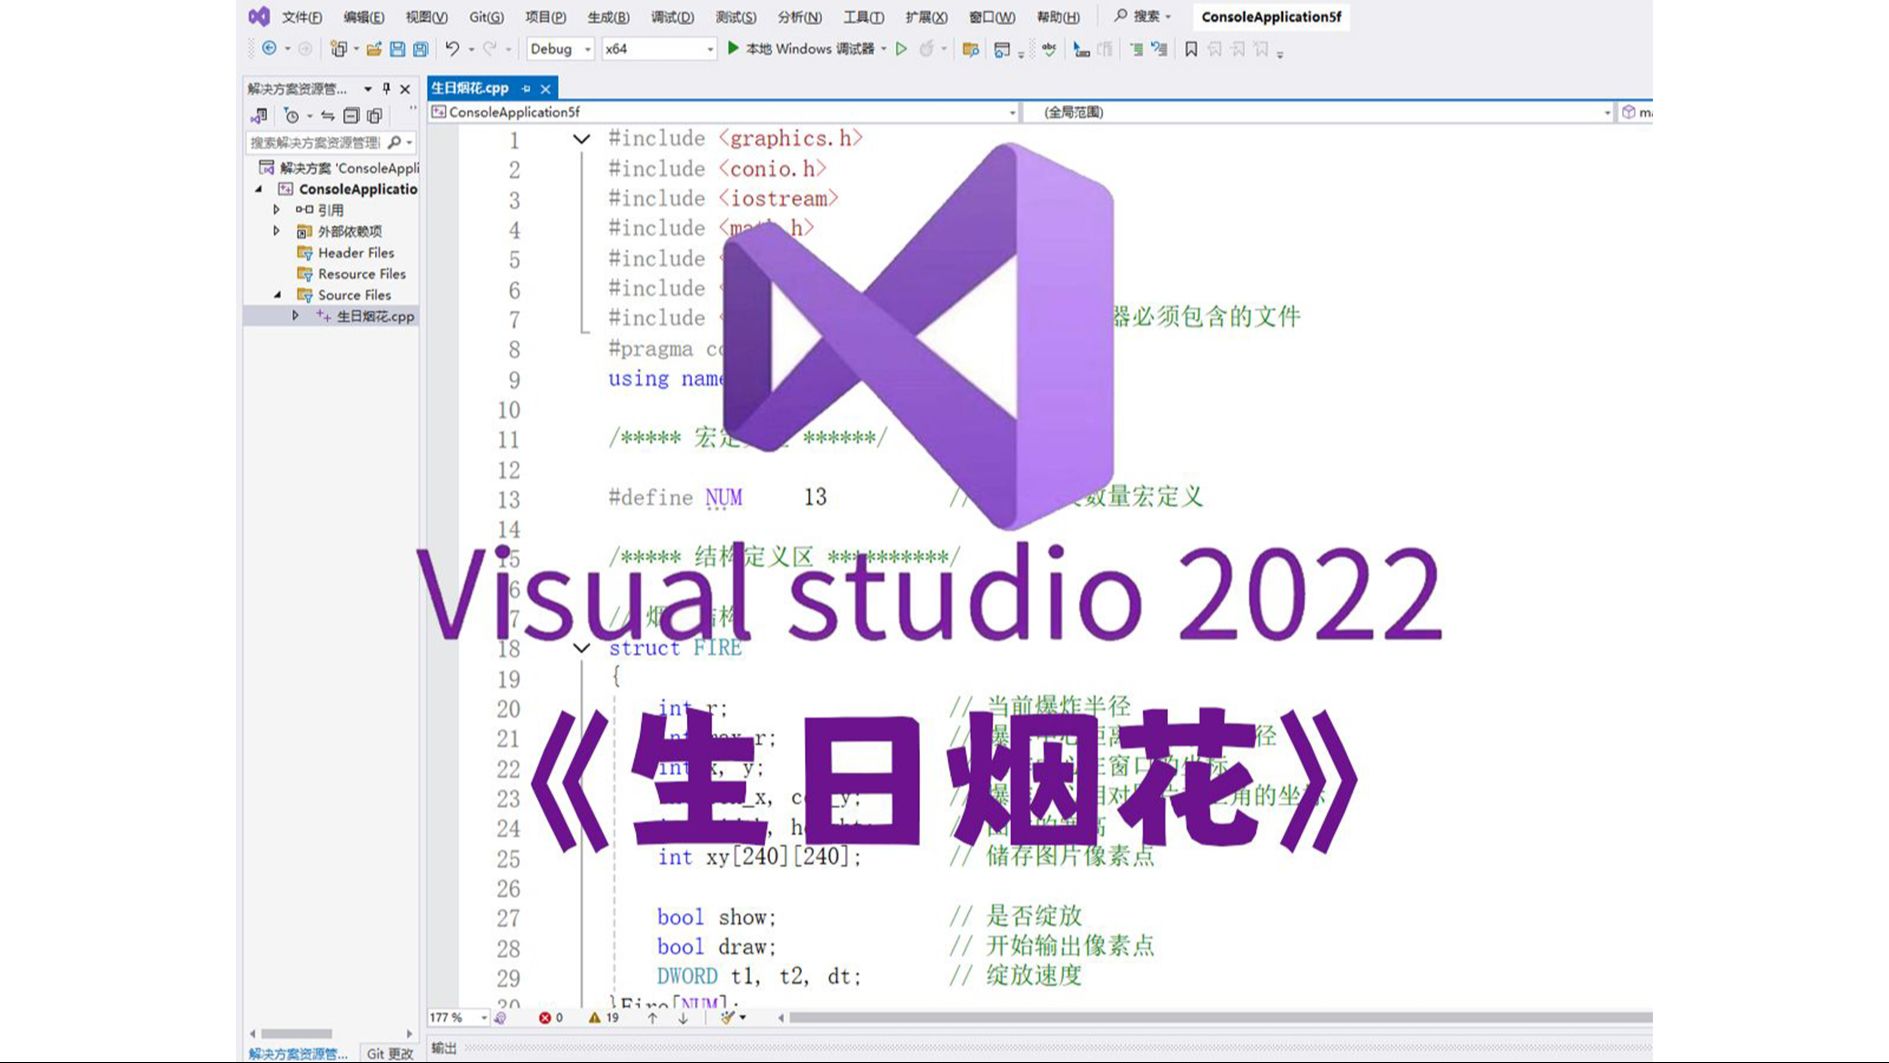Image resolution: width=1889 pixels, height=1063 pixels.
Task: Click the pending changes filter clock icon
Action: point(291,115)
